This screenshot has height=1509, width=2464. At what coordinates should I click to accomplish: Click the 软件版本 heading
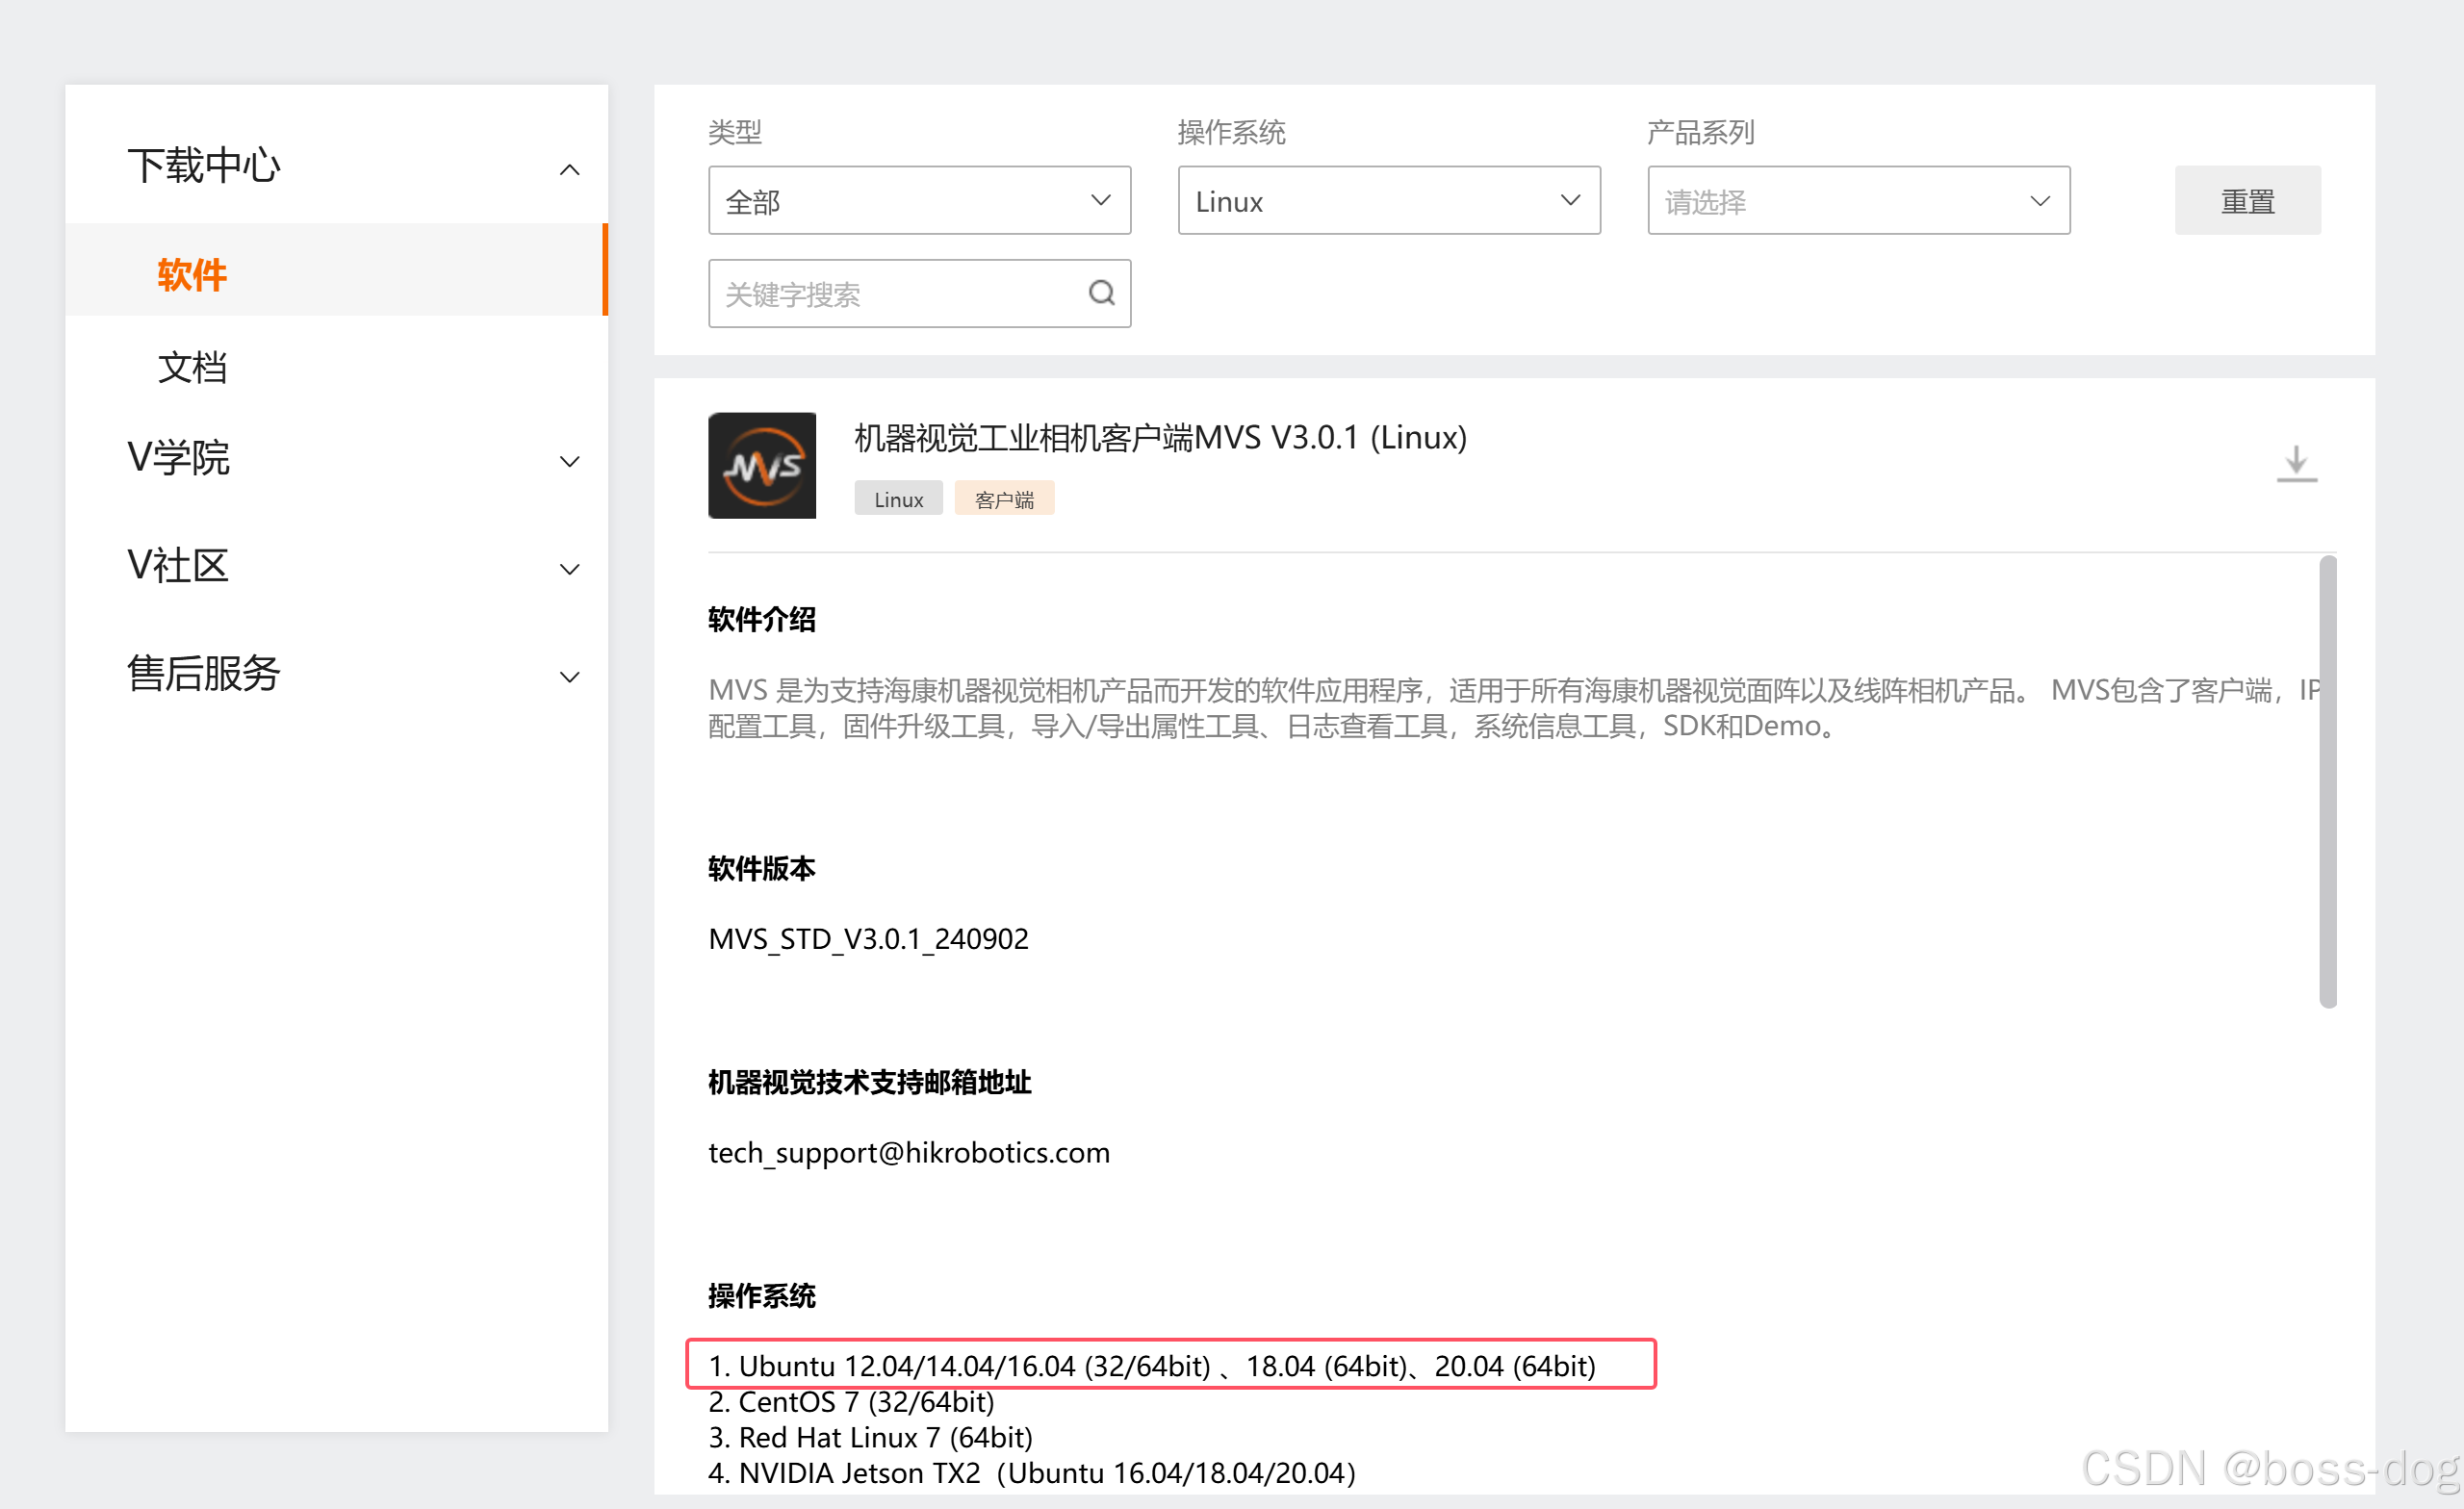(762, 868)
